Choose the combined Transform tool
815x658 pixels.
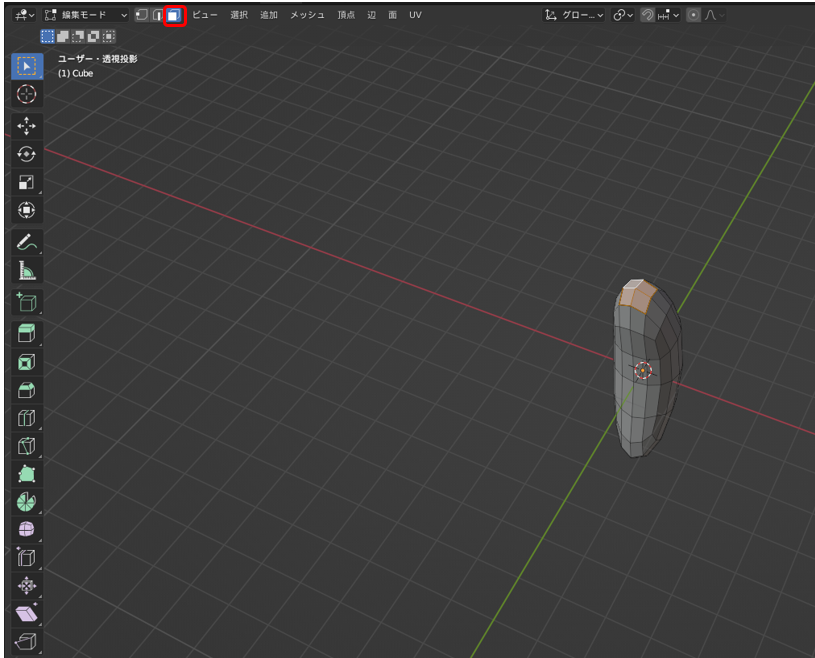coord(27,210)
